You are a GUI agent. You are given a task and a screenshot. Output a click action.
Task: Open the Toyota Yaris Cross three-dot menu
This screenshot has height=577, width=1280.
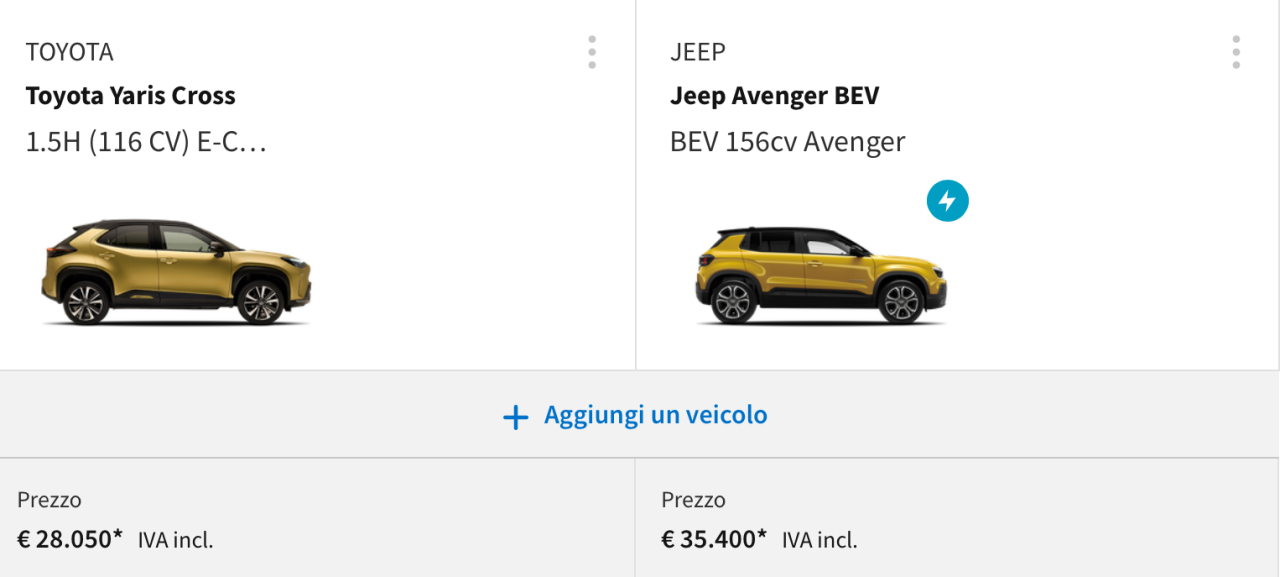point(592,52)
